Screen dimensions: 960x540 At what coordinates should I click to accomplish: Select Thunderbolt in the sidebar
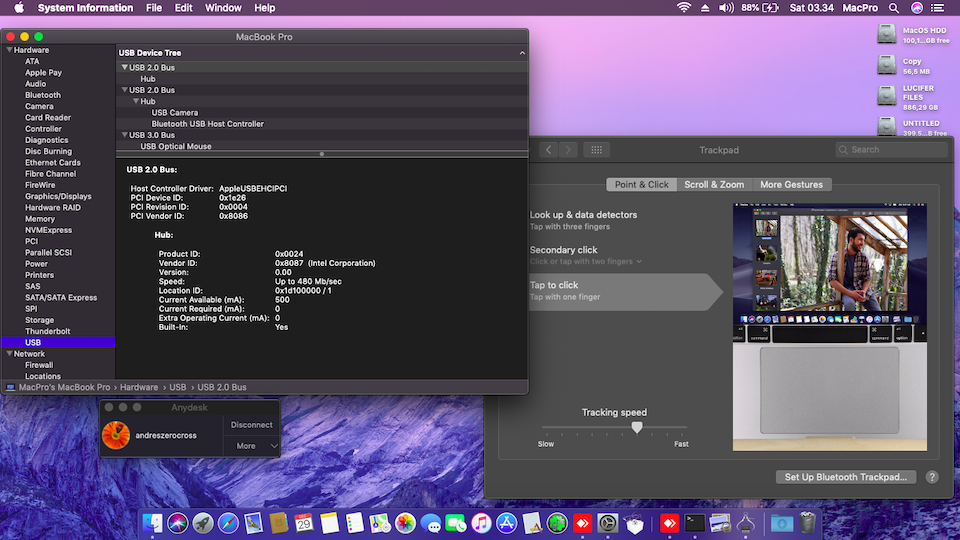click(48, 331)
